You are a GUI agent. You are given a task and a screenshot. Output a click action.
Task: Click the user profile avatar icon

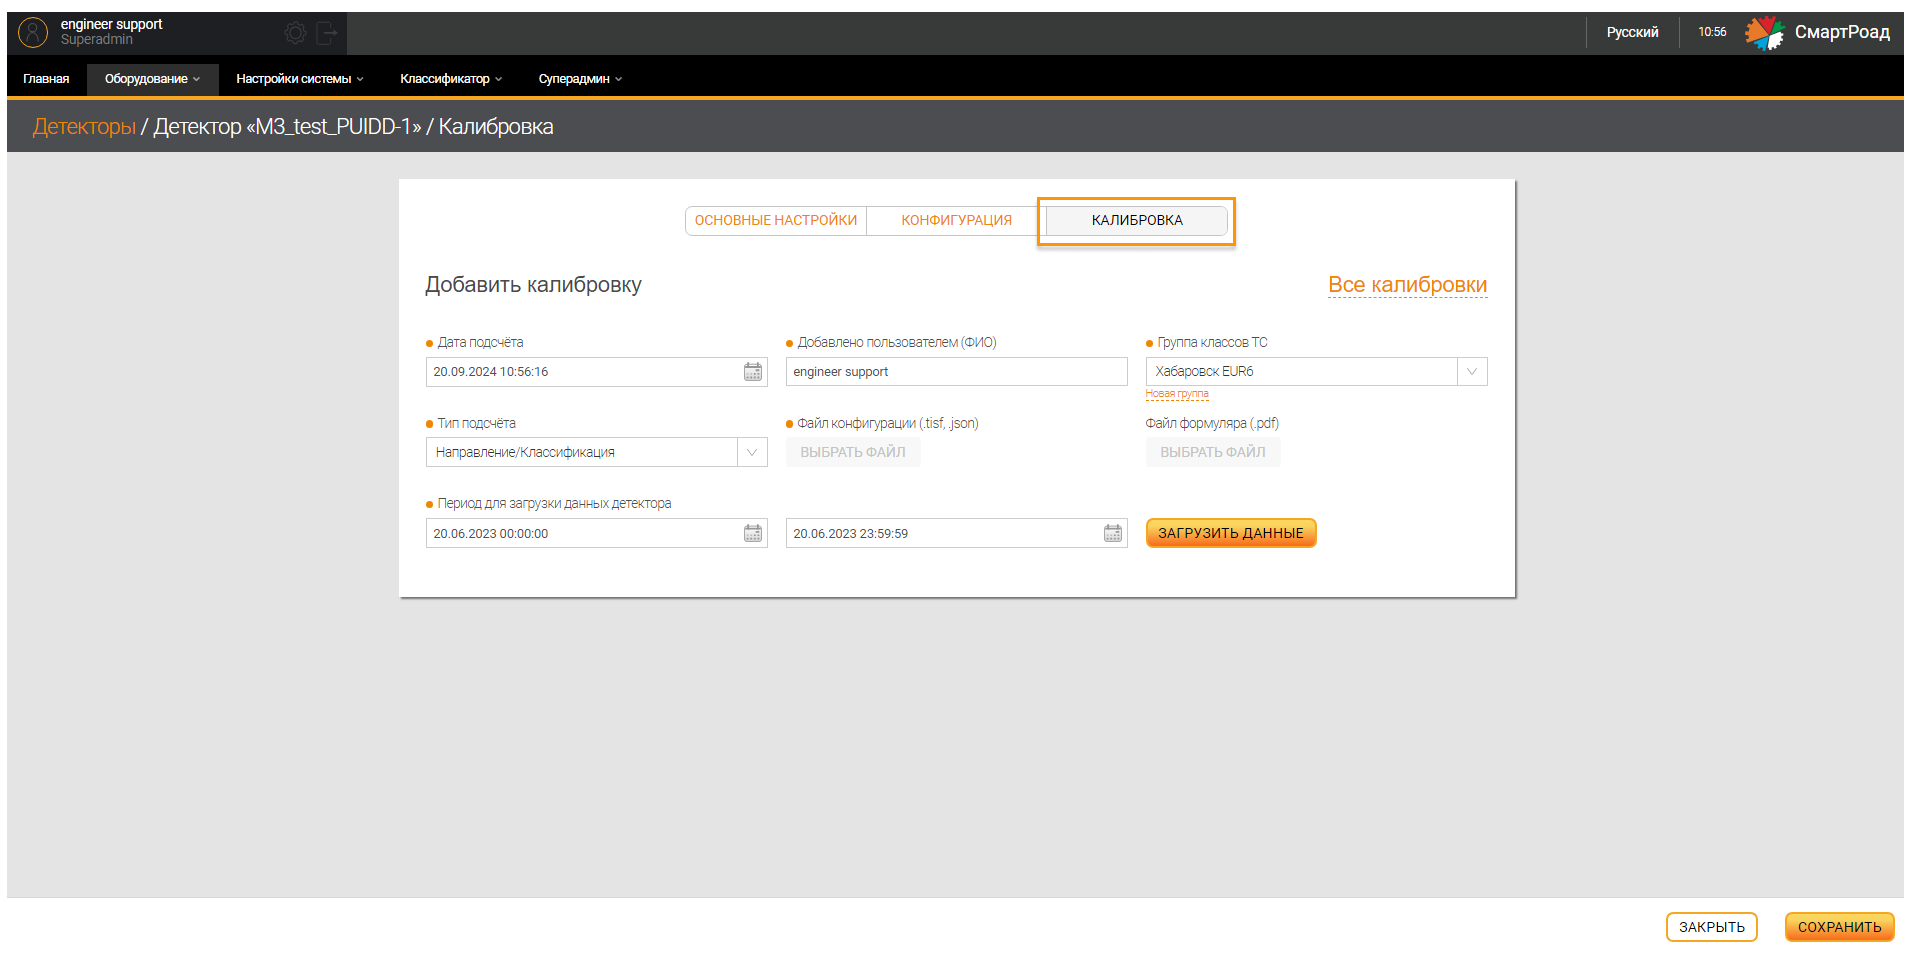click(33, 33)
